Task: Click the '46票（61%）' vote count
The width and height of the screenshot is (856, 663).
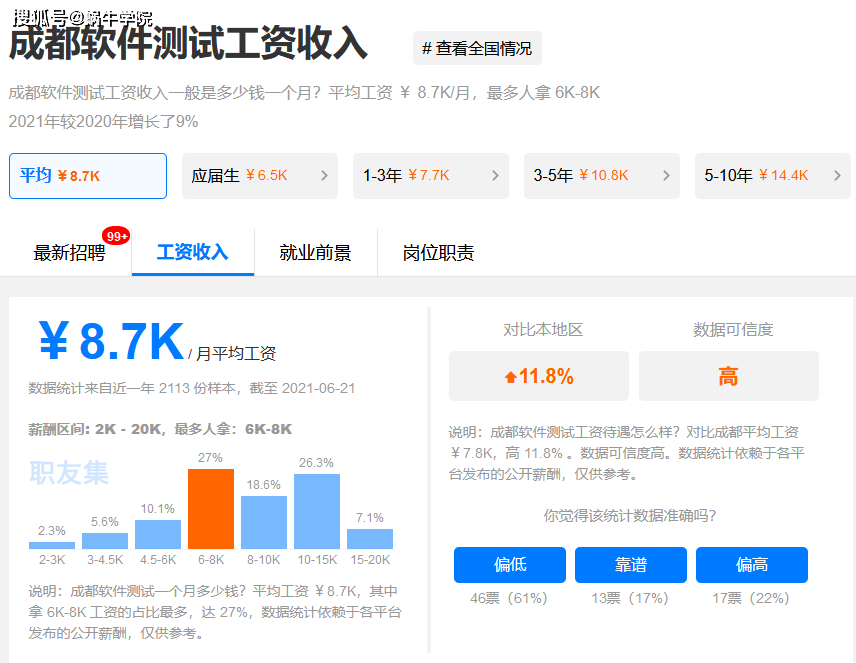Action: tap(509, 598)
